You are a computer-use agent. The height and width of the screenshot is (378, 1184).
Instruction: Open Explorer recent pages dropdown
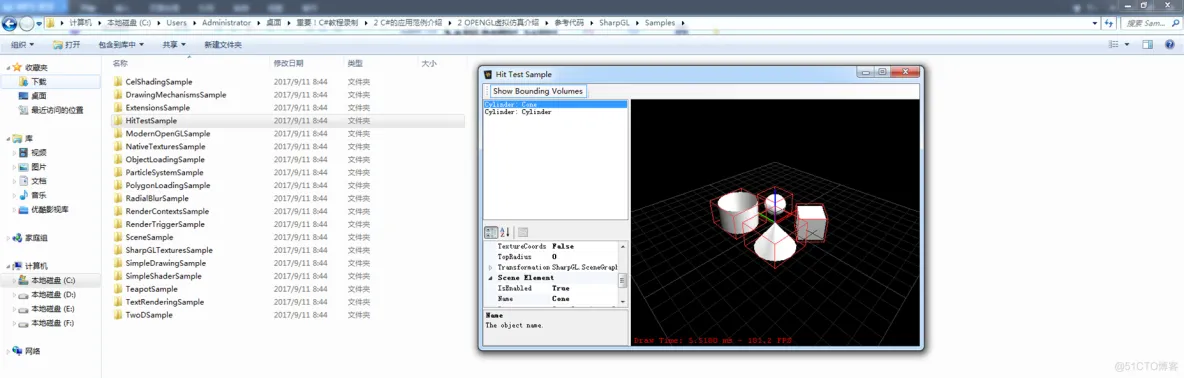tap(40, 23)
